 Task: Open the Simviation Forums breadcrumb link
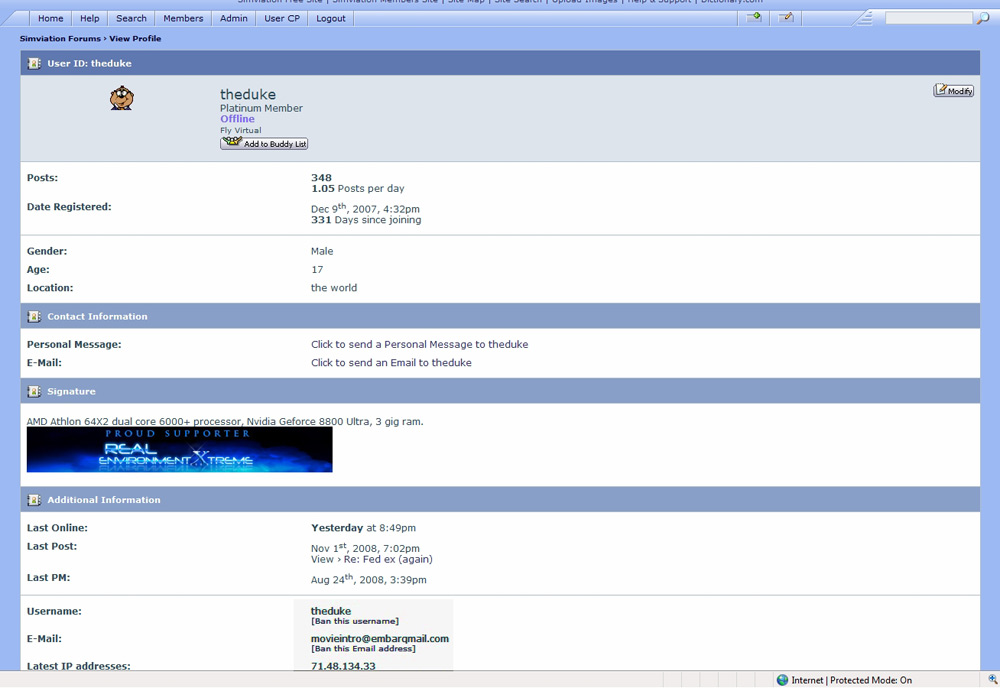point(60,39)
